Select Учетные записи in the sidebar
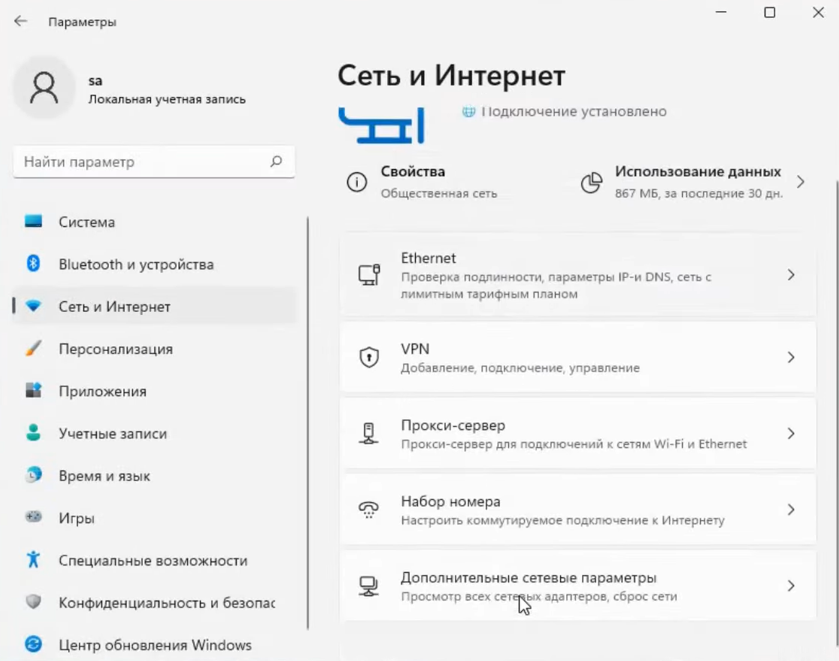Viewport: 839px width, 661px height. (x=154, y=433)
